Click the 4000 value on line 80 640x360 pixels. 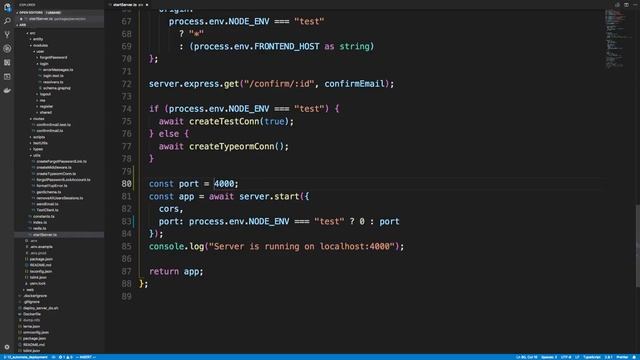224,184
